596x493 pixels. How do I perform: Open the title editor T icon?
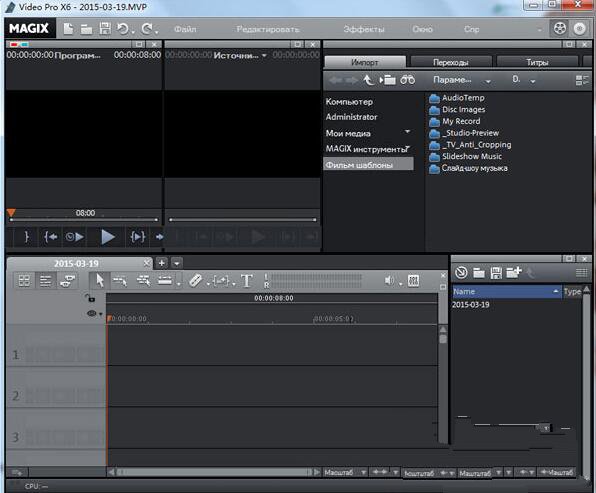click(247, 281)
